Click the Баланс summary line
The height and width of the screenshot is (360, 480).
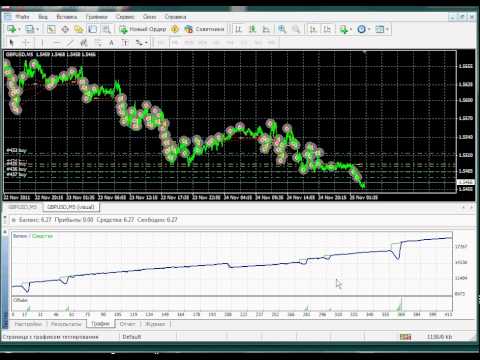click(98, 220)
